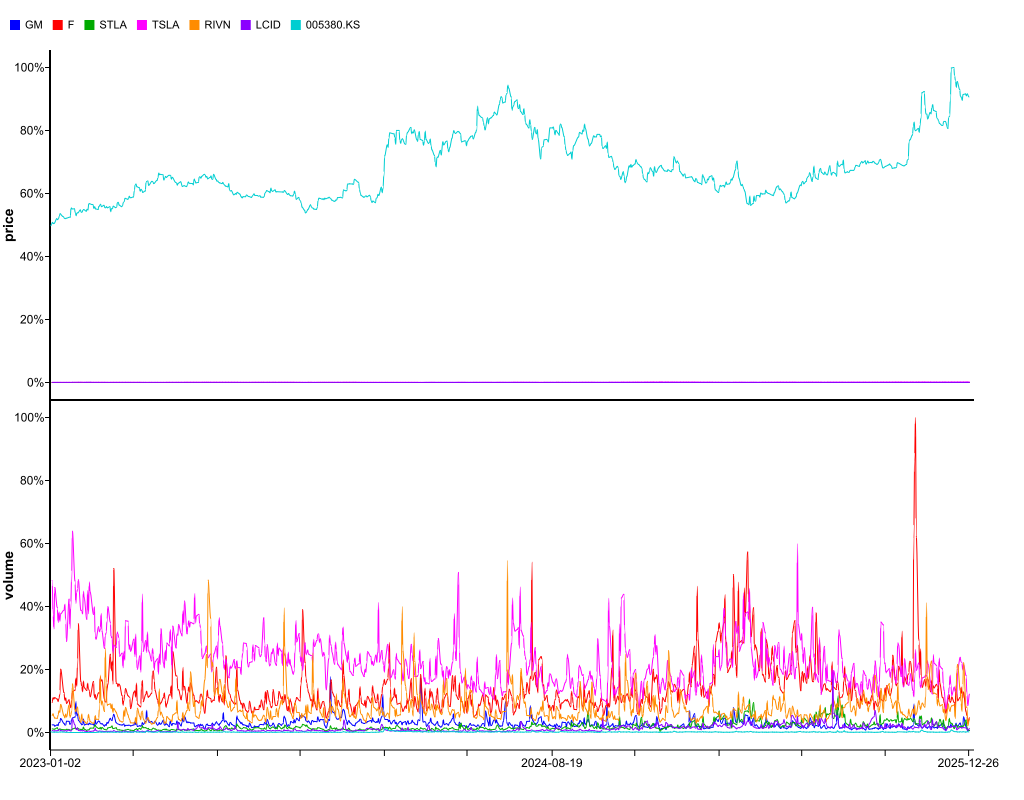Toggle the TSLA series legend label
Image resolution: width=1024 pixels, height=800 pixels.
click(165, 24)
